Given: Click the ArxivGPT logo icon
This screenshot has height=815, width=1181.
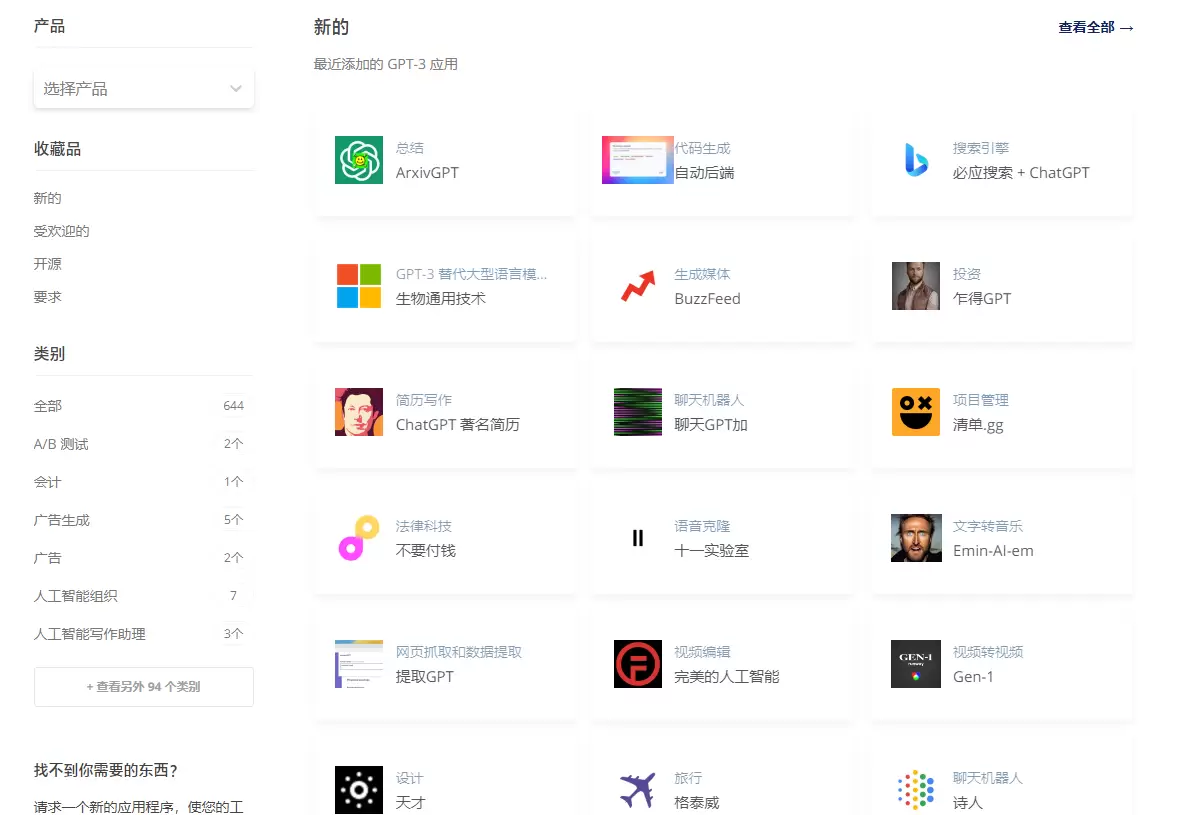Looking at the screenshot, I should (359, 160).
